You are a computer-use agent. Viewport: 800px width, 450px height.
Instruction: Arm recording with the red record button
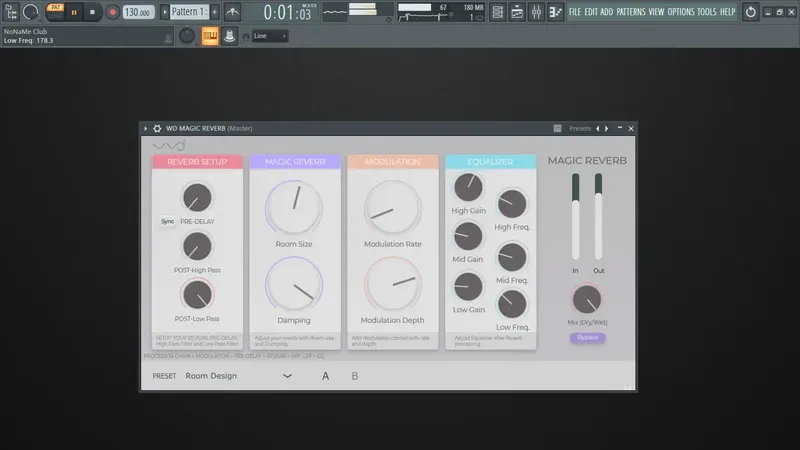click(x=112, y=12)
